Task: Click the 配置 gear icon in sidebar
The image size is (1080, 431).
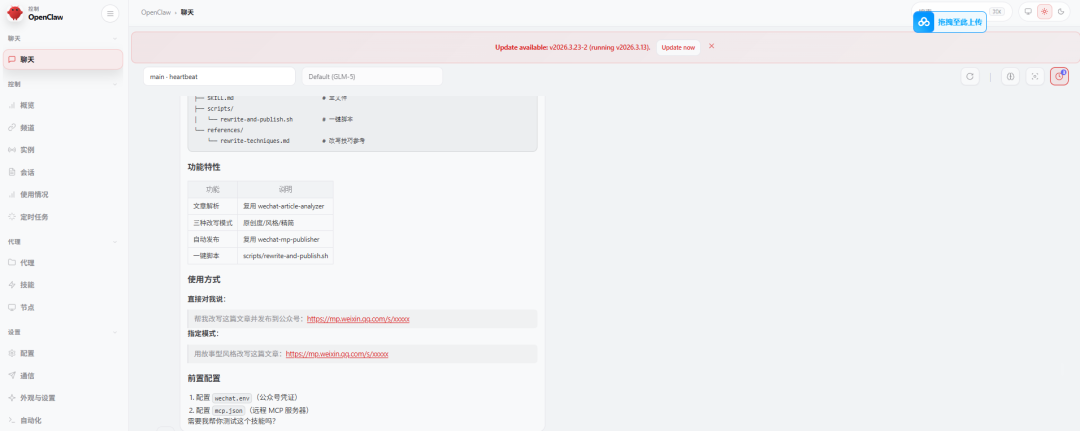Action: [12, 353]
